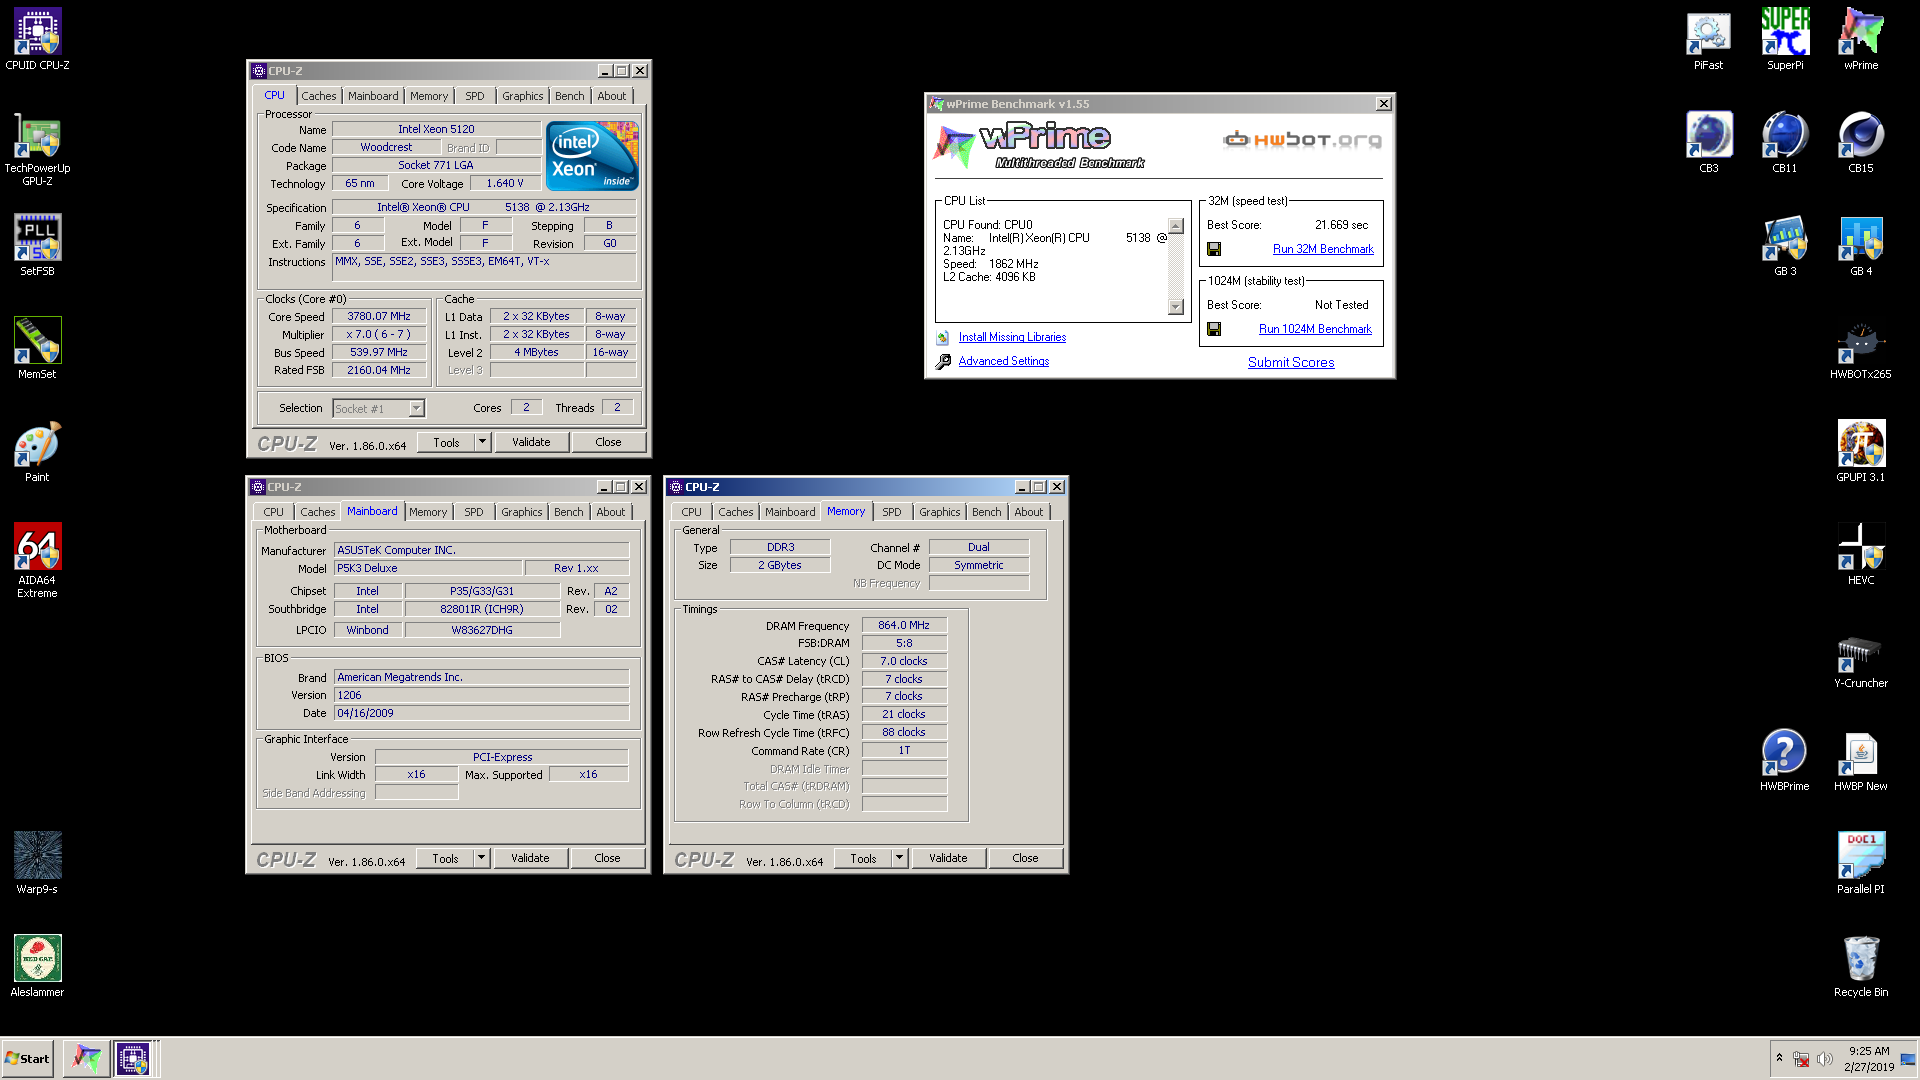
Task: Open the CB11 Cinebench icon
Action: click(x=1785, y=143)
